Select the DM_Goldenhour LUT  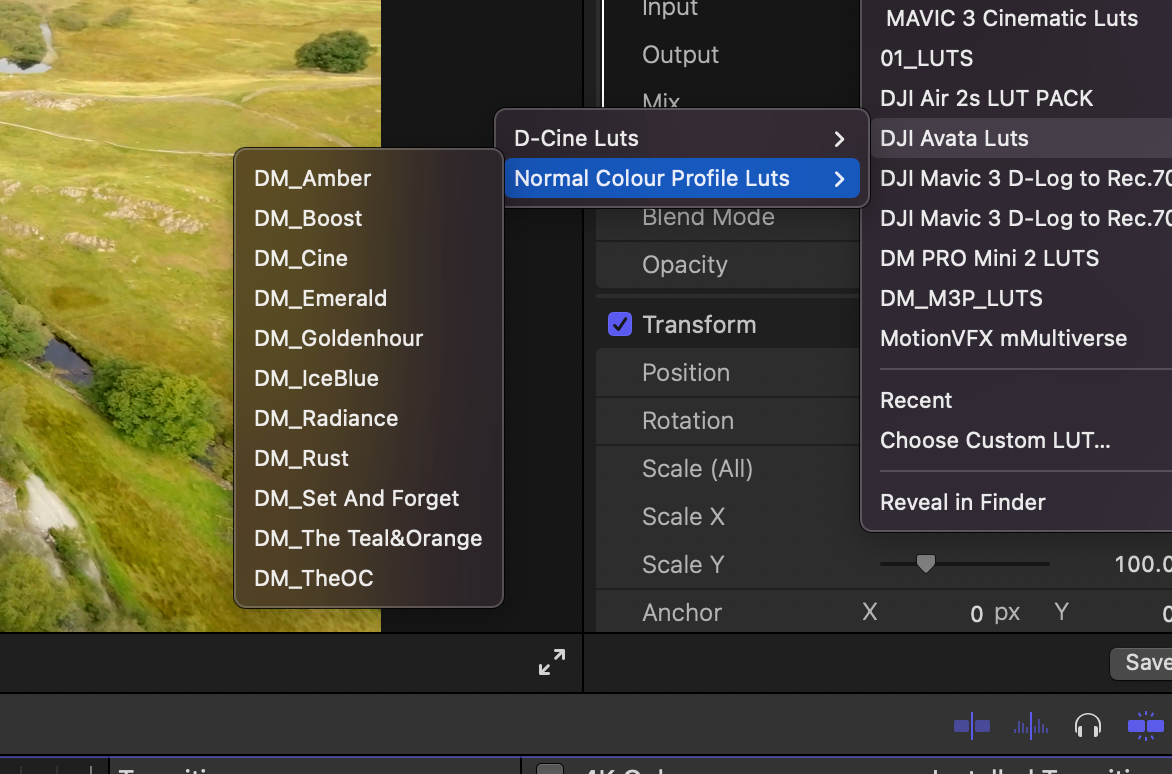click(338, 338)
